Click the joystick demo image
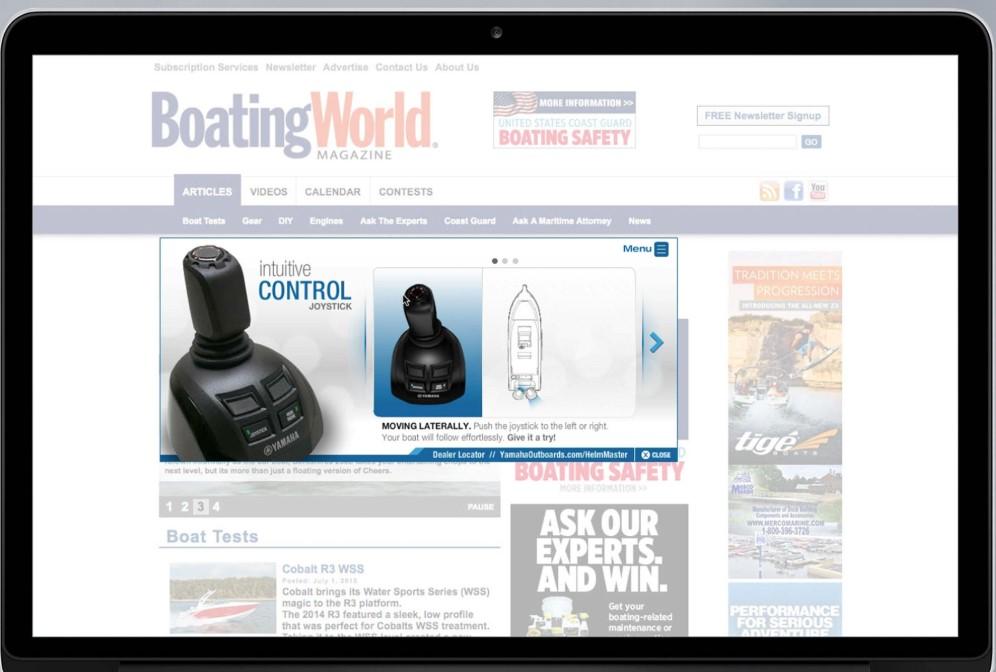The image size is (996, 672). (x=428, y=342)
